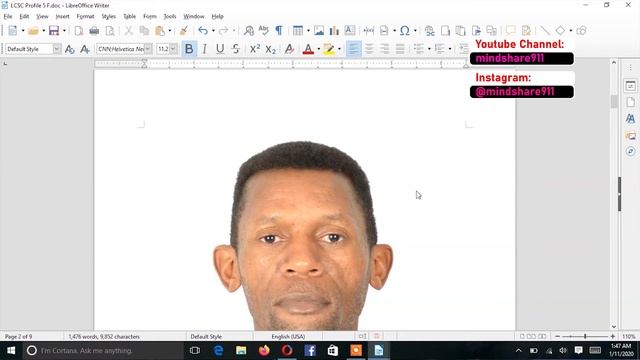640x360 pixels.
Task: Open the Insert menu
Action: (x=62, y=16)
